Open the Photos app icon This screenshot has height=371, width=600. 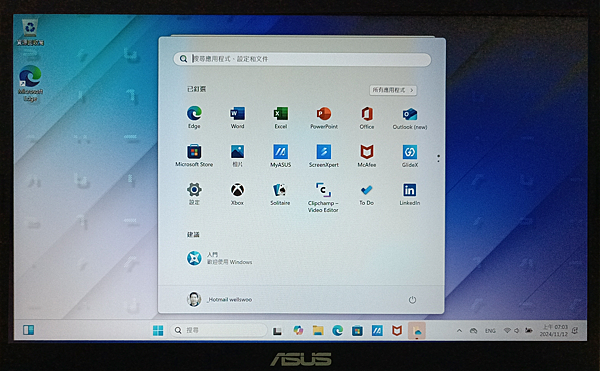click(x=237, y=155)
